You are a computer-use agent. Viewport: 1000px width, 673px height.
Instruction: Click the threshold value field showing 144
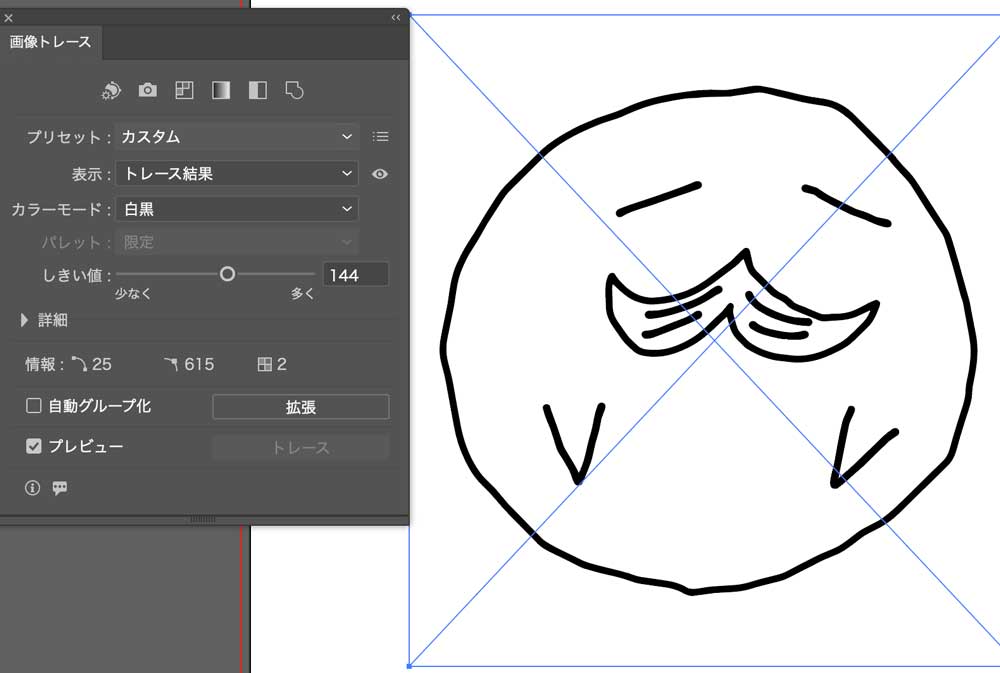tap(355, 275)
